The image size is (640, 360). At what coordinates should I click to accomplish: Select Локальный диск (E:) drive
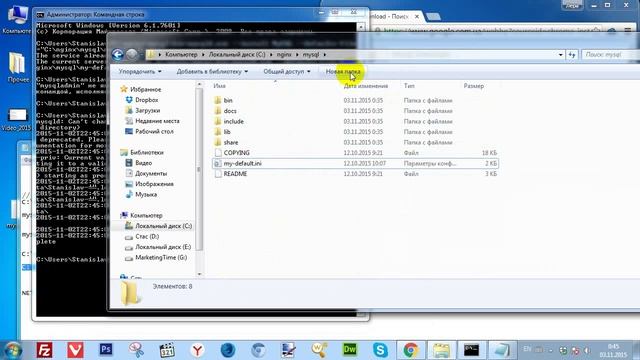pyautogui.click(x=163, y=247)
